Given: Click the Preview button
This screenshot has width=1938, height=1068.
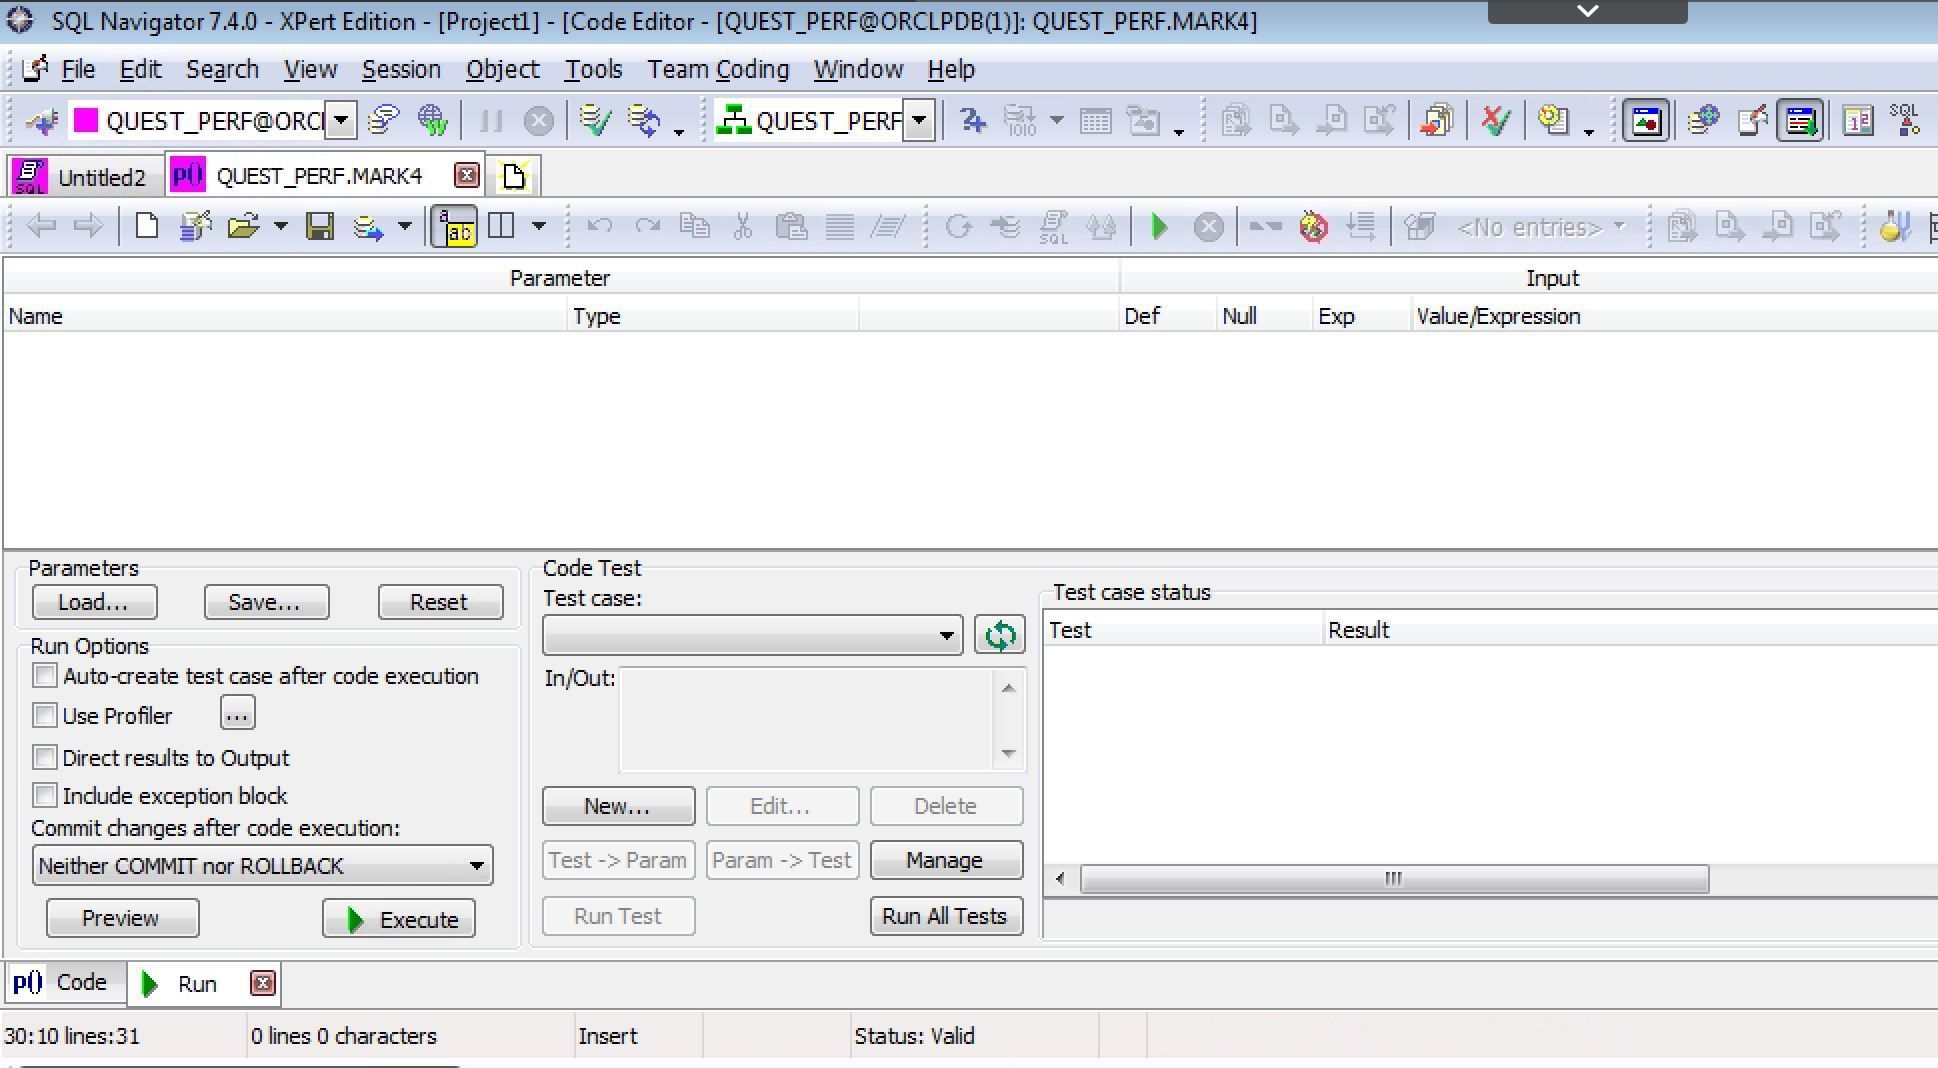Looking at the screenshot, I should (x=123, y=918).
